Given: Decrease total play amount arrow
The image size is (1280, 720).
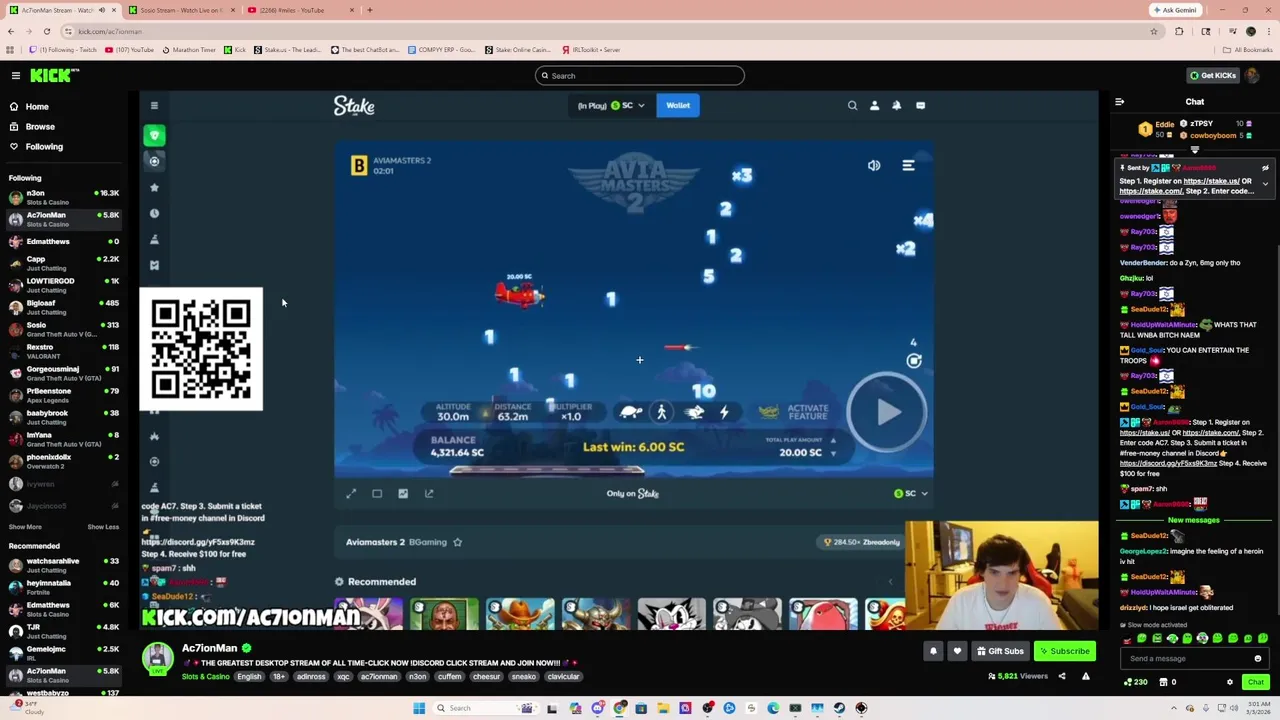Looking at the screenshot, I should (833, 453).
